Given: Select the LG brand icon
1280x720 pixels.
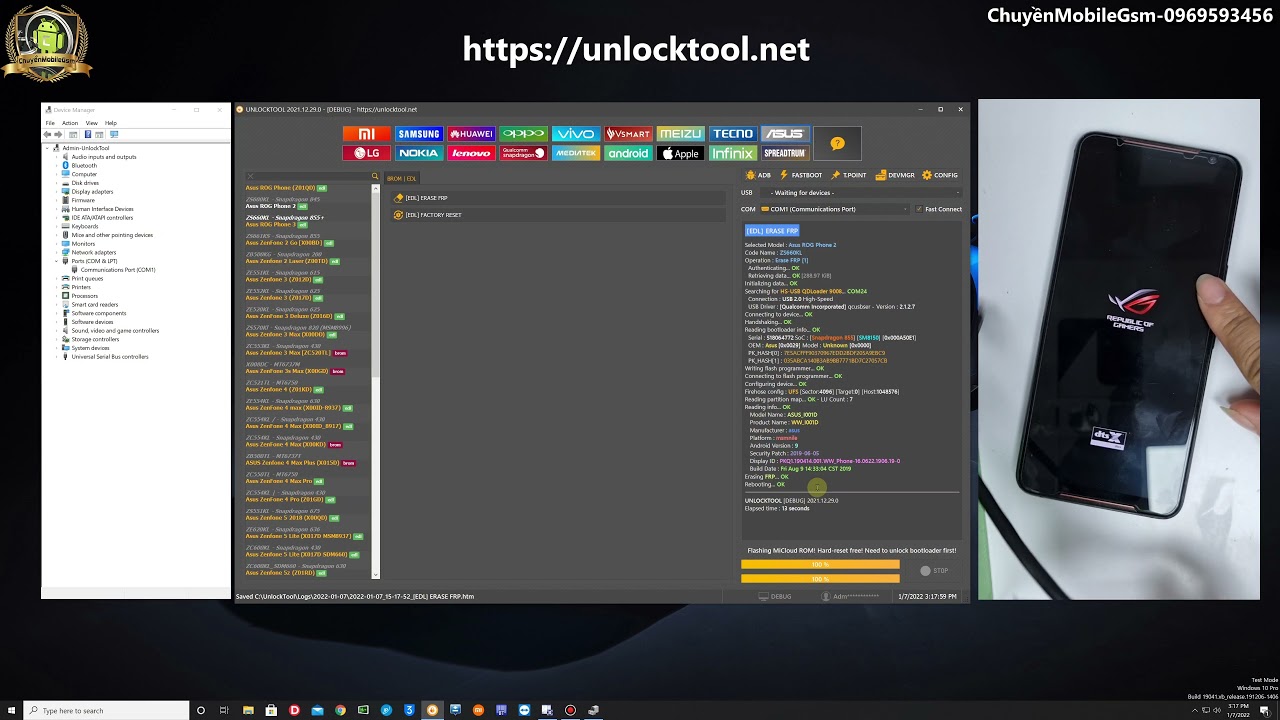Looking at the screenshot, I should click(366, 153).
